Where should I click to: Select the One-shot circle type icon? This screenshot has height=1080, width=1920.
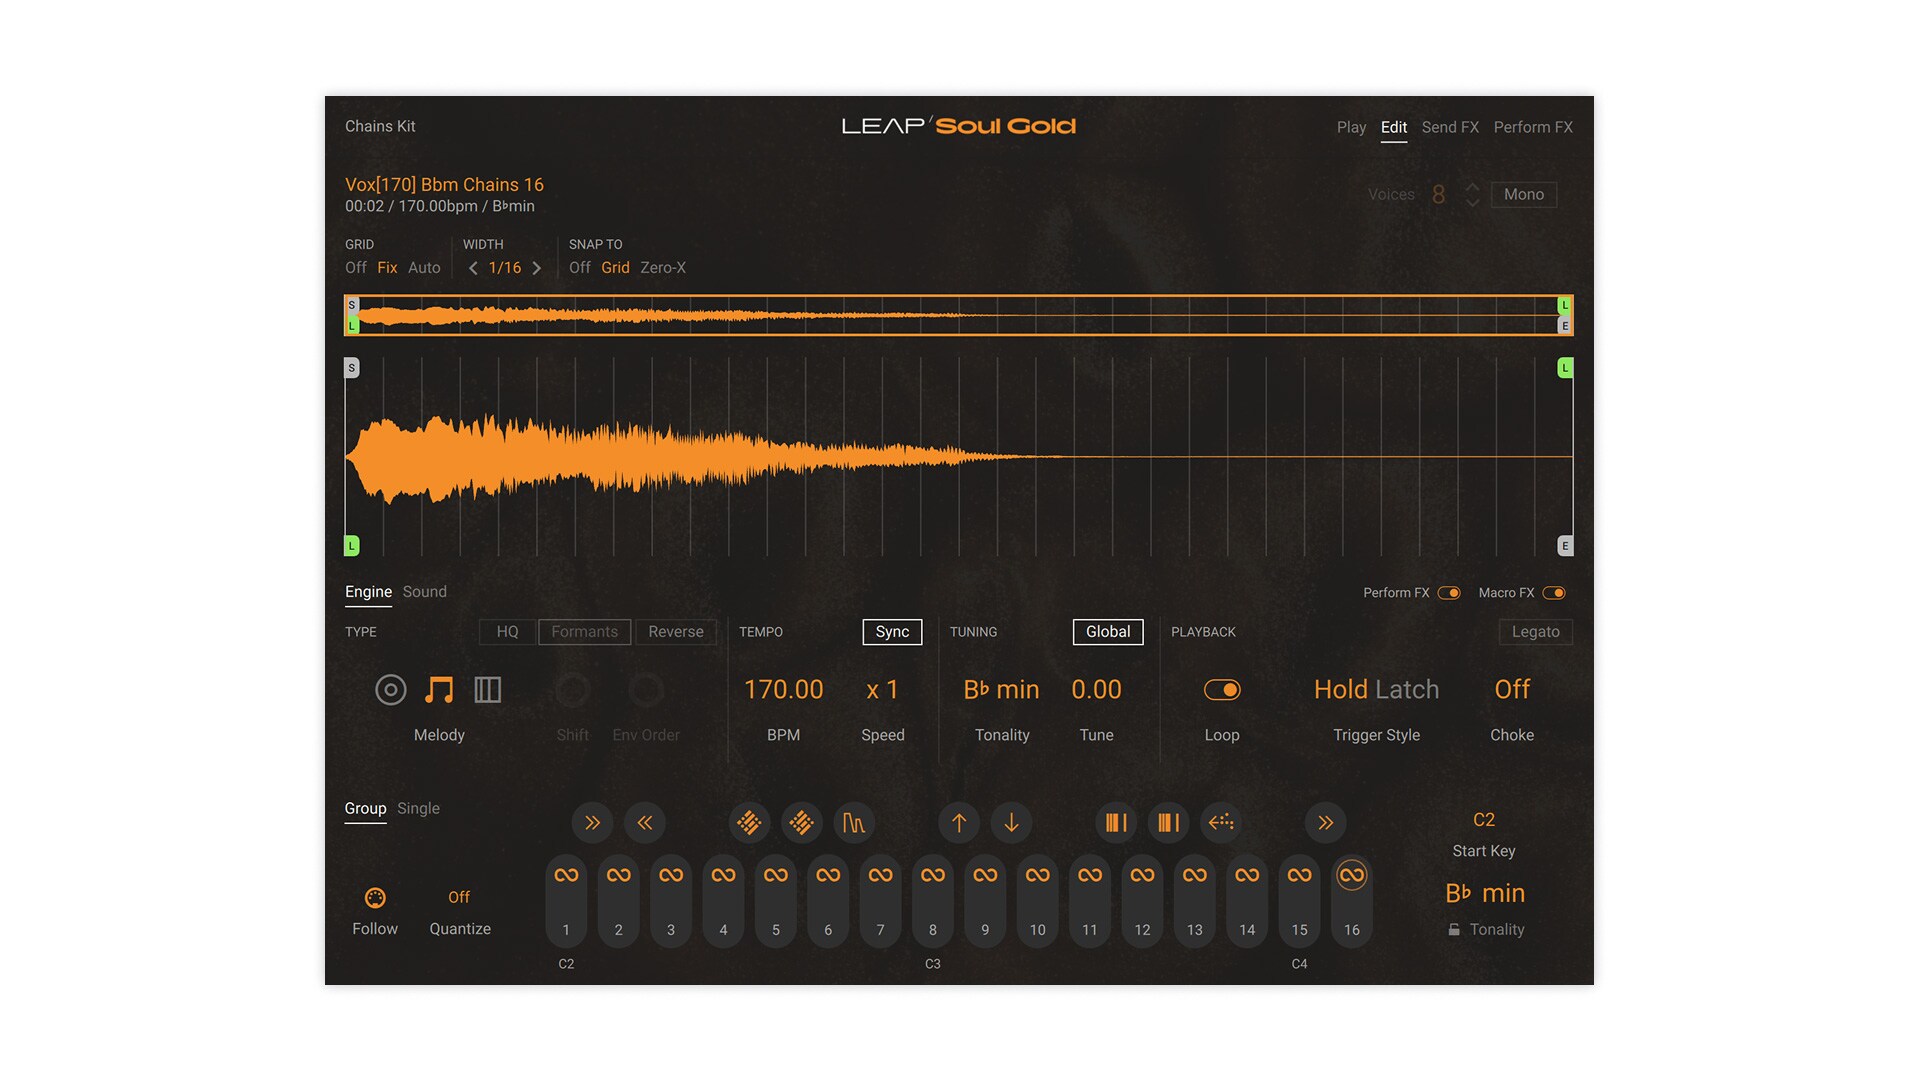(390, 690)
